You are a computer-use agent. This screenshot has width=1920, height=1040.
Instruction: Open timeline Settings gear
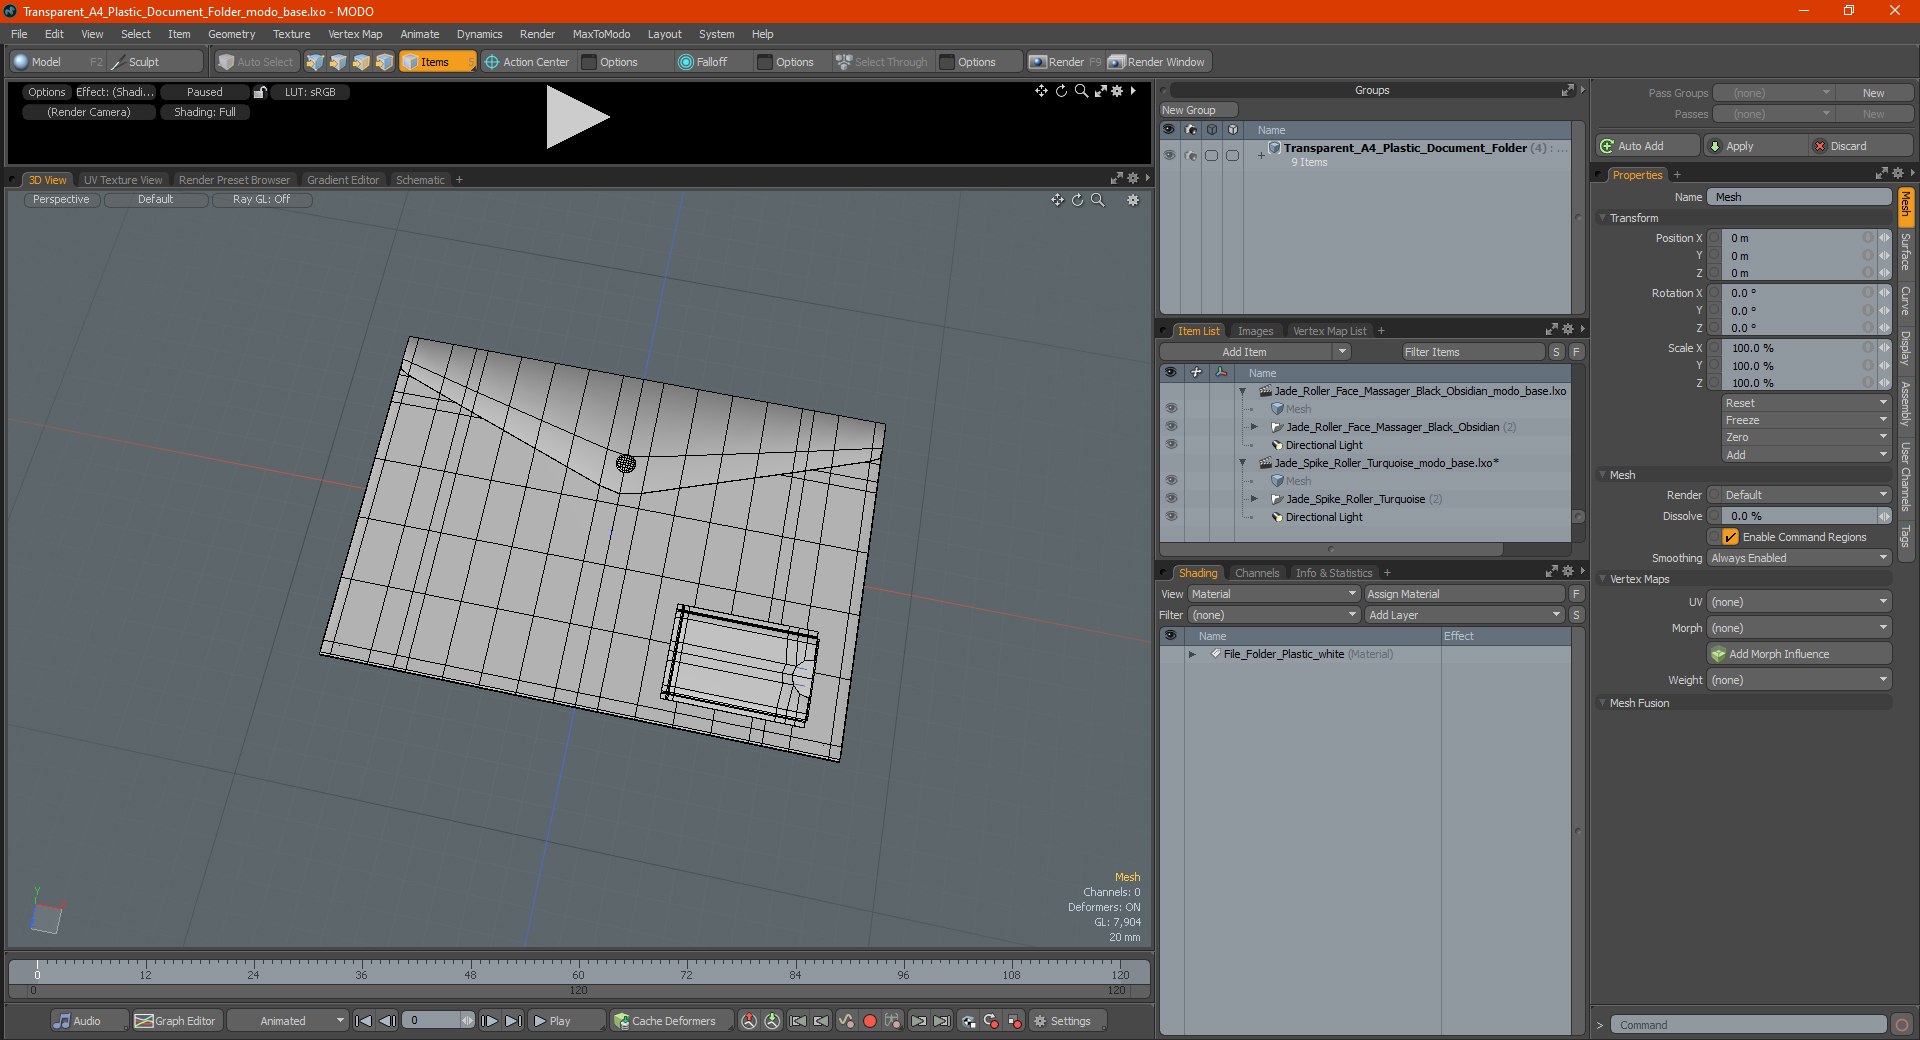click(1040, 1021)
